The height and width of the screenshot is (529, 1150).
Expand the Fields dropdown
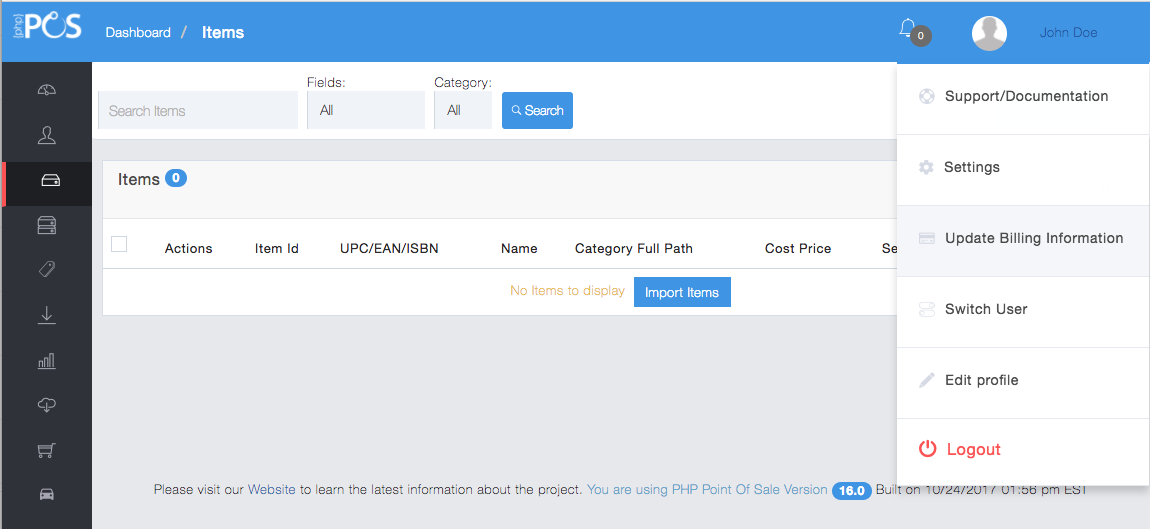pos(365,110)
